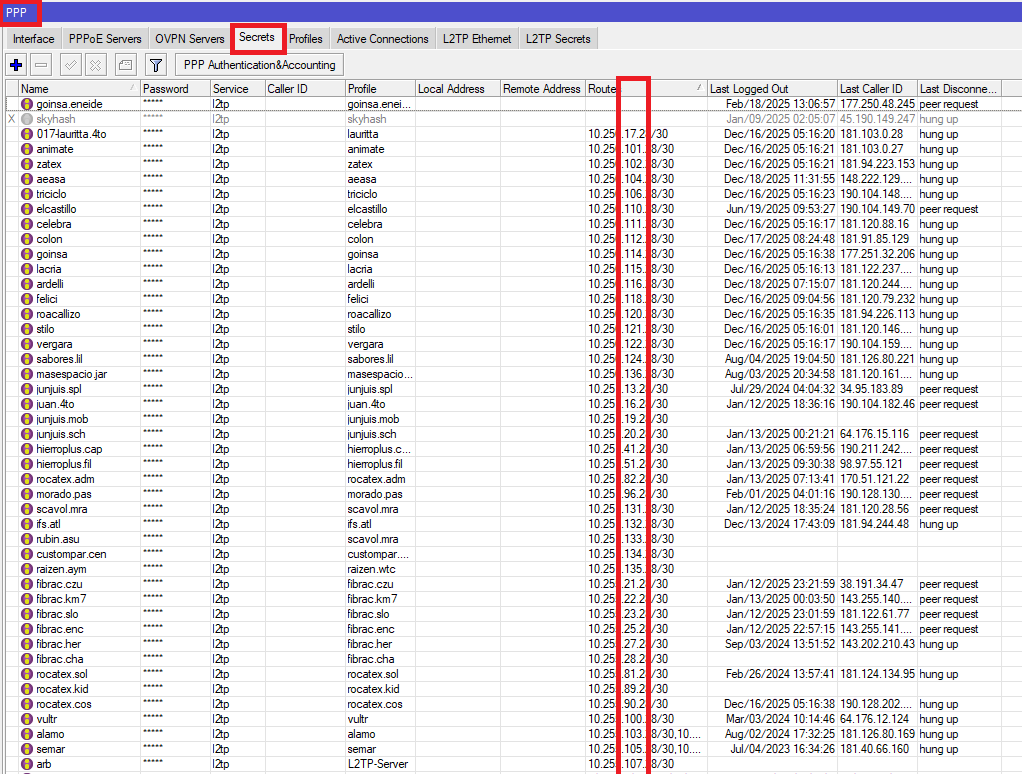Select the goinsa.eneide user icon
The image size is (1022, 774).
[27, 104]
